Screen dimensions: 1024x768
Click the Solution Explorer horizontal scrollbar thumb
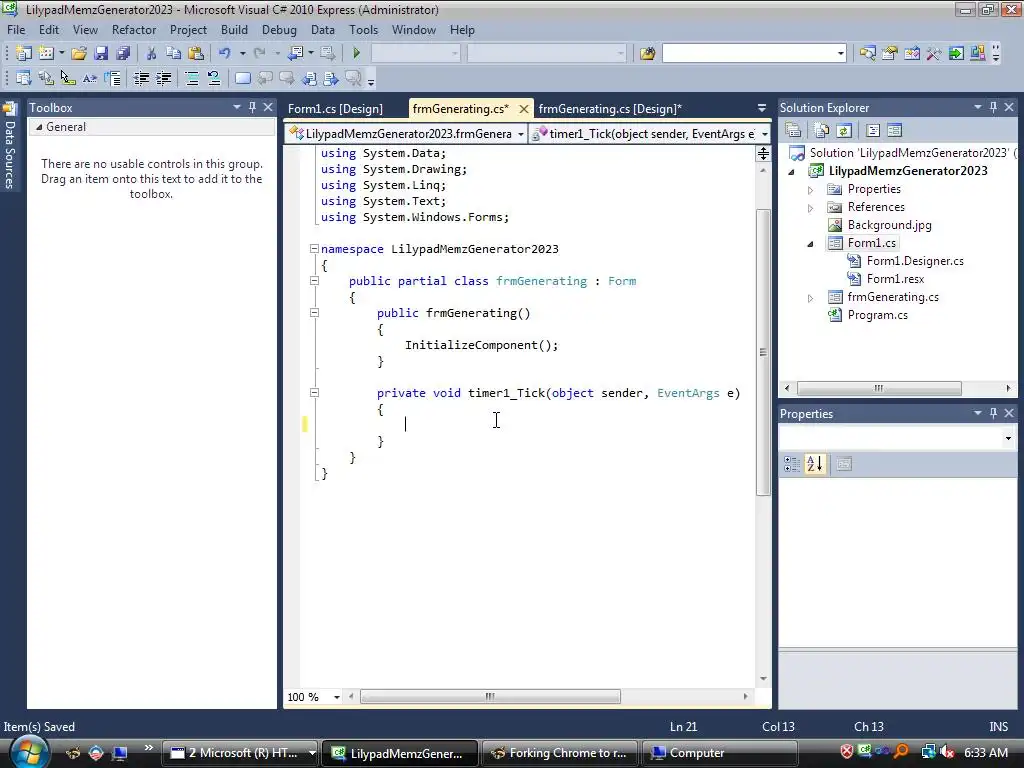[x=879, y=389]
